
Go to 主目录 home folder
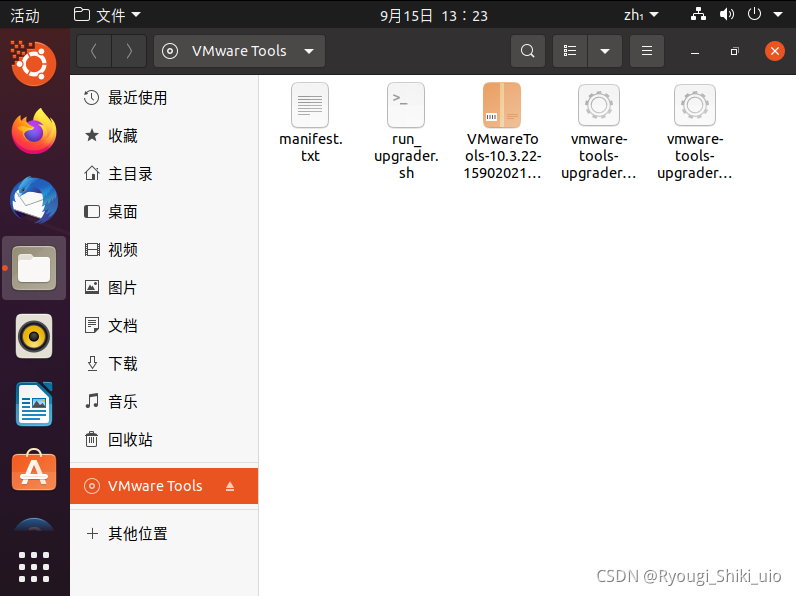click(164, 174)
